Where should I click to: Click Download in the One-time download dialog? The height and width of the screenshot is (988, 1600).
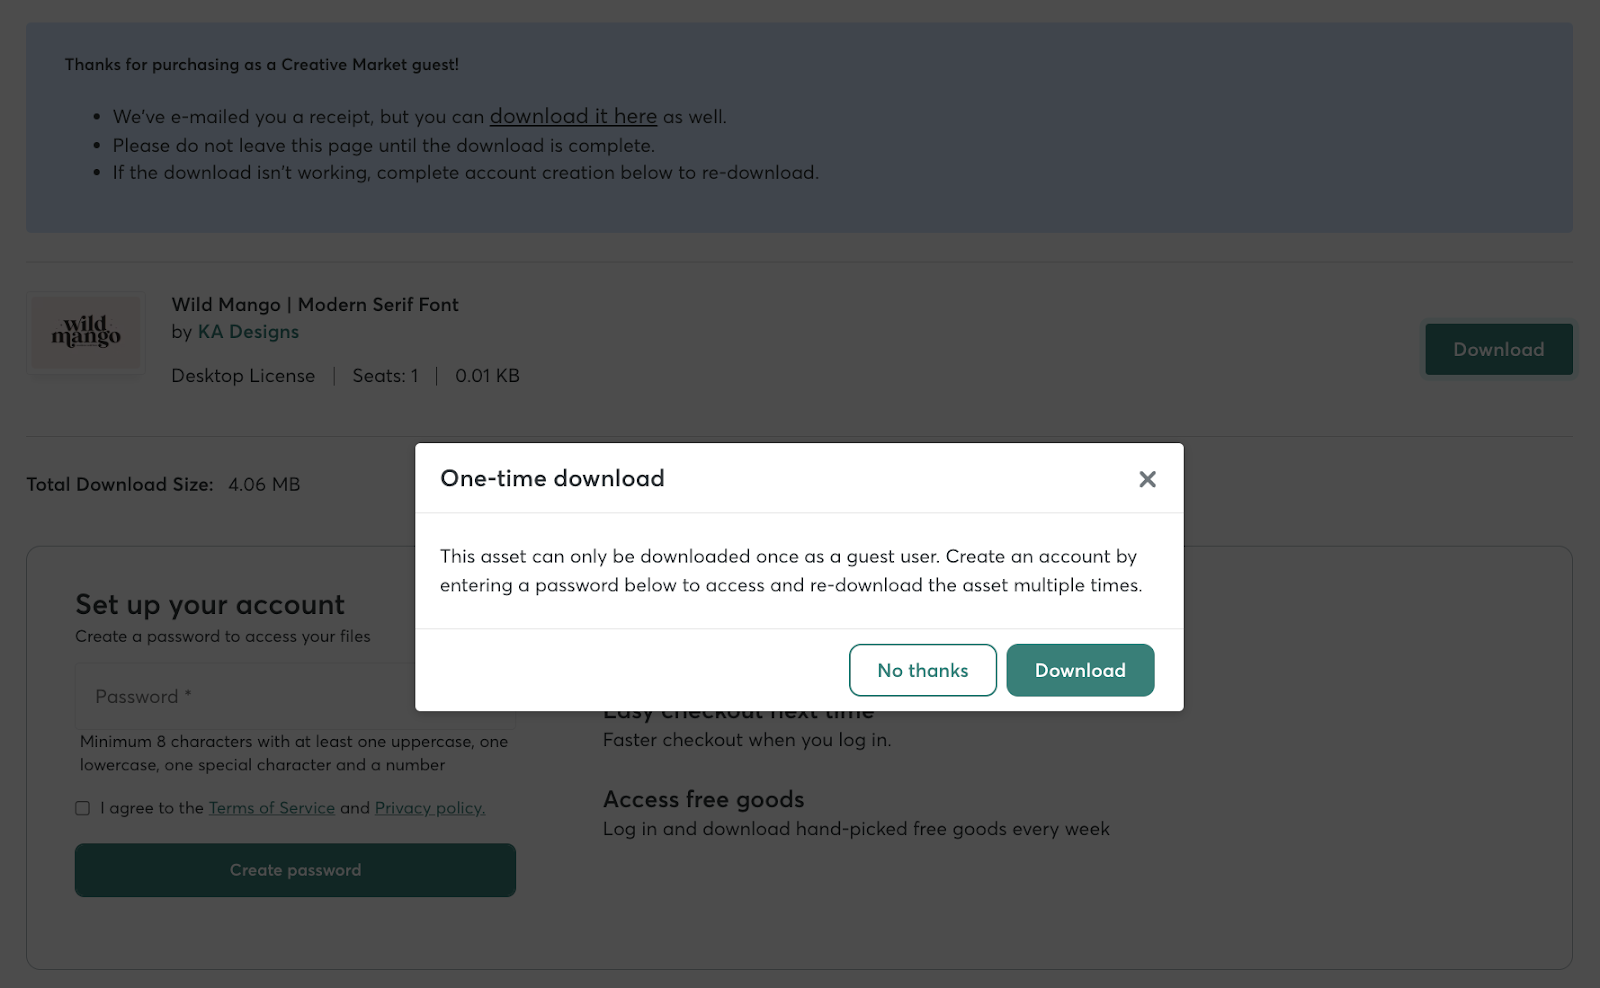click(1080, 670)
